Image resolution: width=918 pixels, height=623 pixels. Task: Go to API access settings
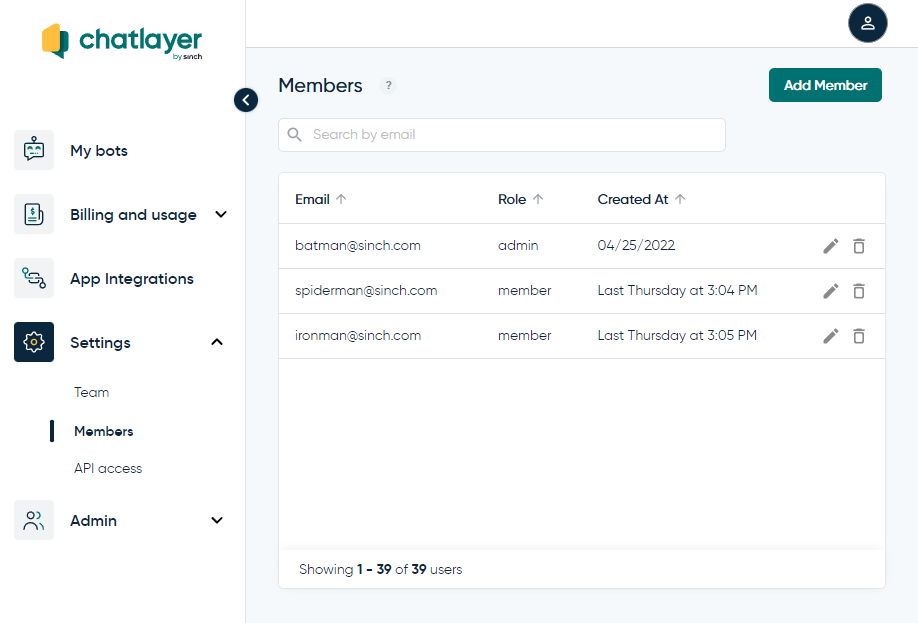click(x=108, y=468)
